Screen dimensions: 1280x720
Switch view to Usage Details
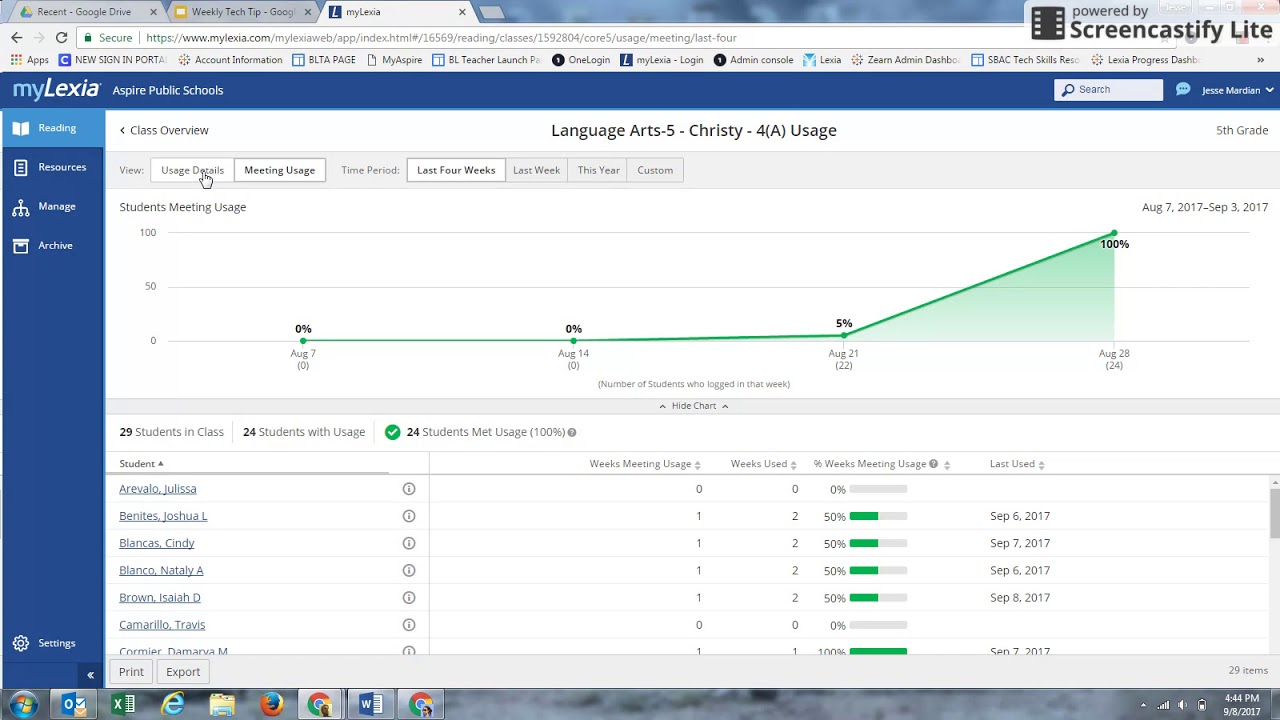(192, 170)
